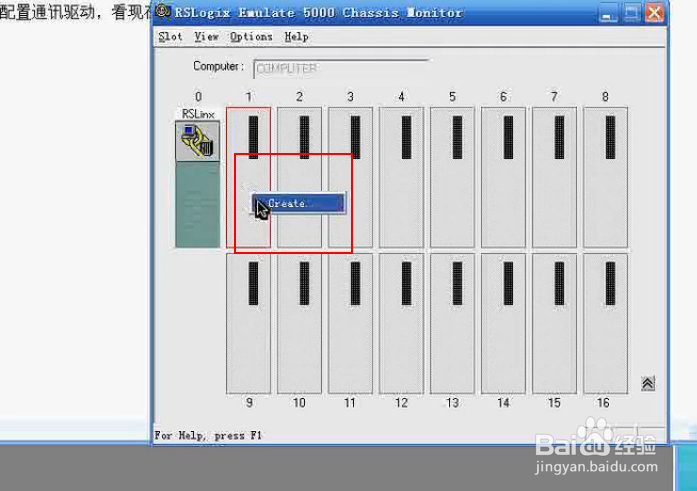Collapse chassis using double chevron icon

[648, 383]
